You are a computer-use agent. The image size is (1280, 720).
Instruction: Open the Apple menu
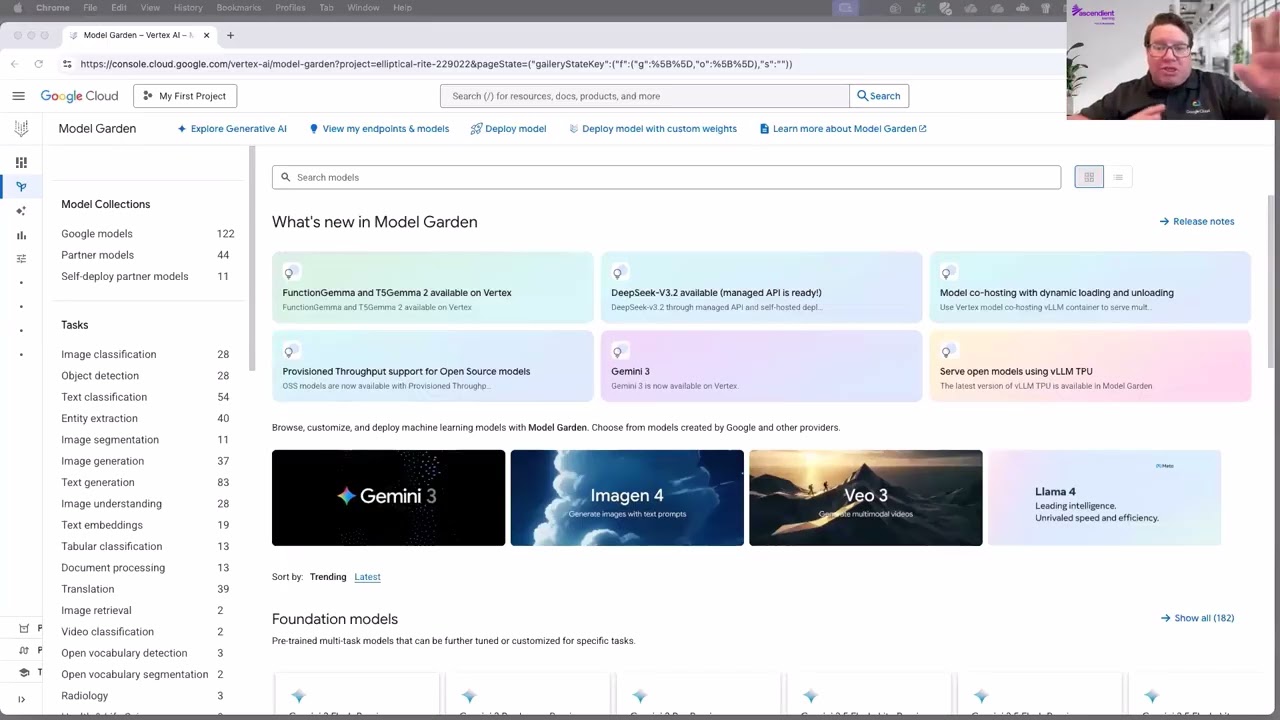click(x=17, y=8)
